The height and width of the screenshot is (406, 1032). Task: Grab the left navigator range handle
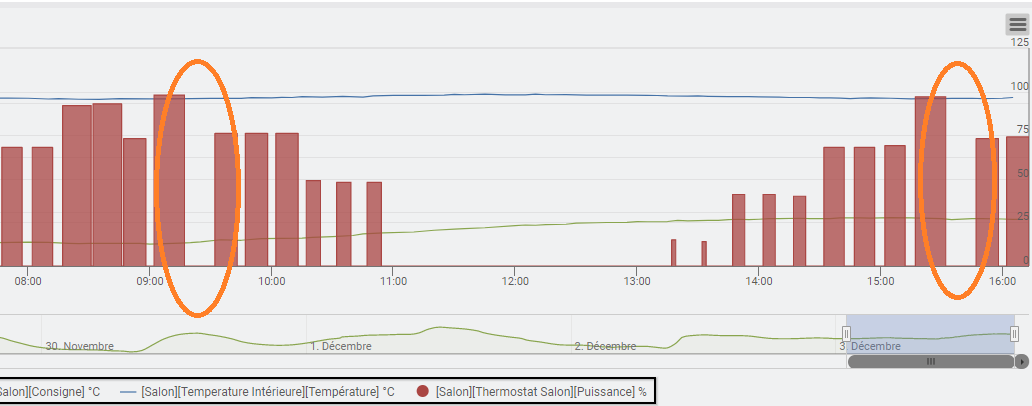click(x=846, y=334)
